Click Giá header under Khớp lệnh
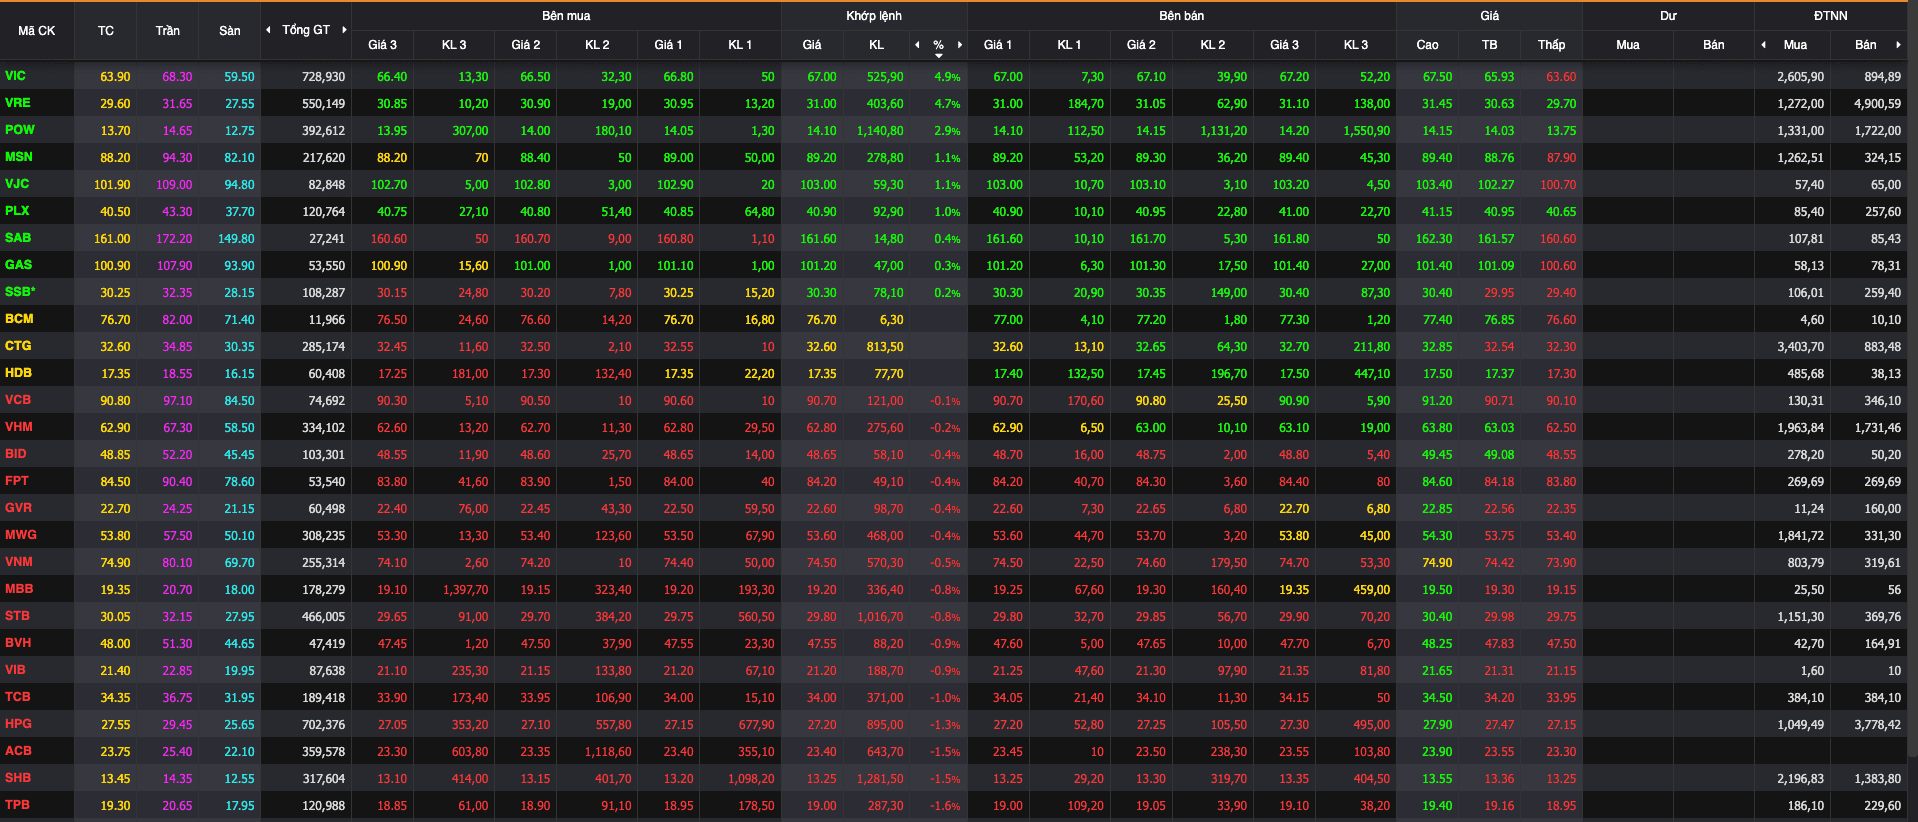The width and height of the screenshot is (1918, 822). pos(812,45)
